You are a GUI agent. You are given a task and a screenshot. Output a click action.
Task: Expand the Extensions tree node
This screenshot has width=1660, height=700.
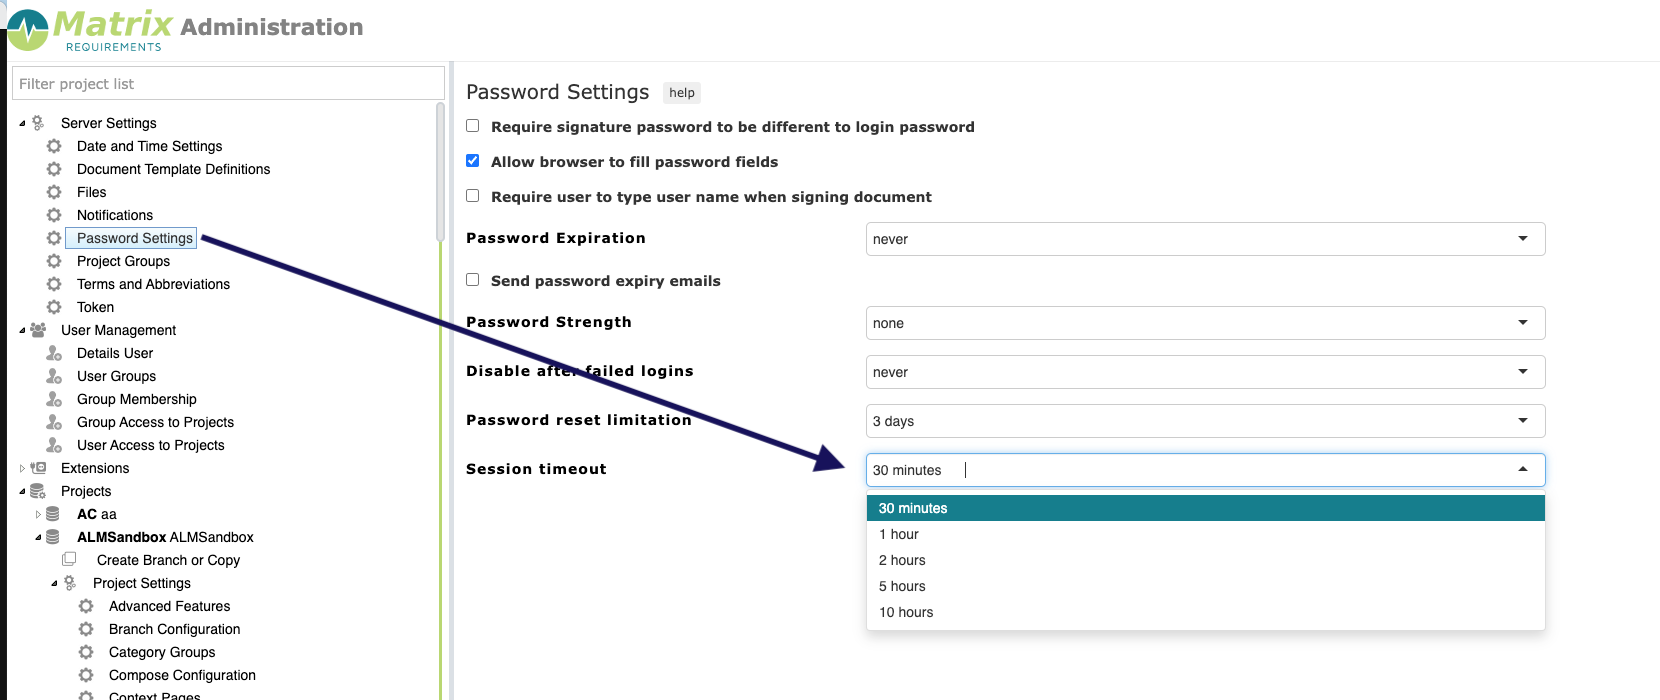click(22, 468)
